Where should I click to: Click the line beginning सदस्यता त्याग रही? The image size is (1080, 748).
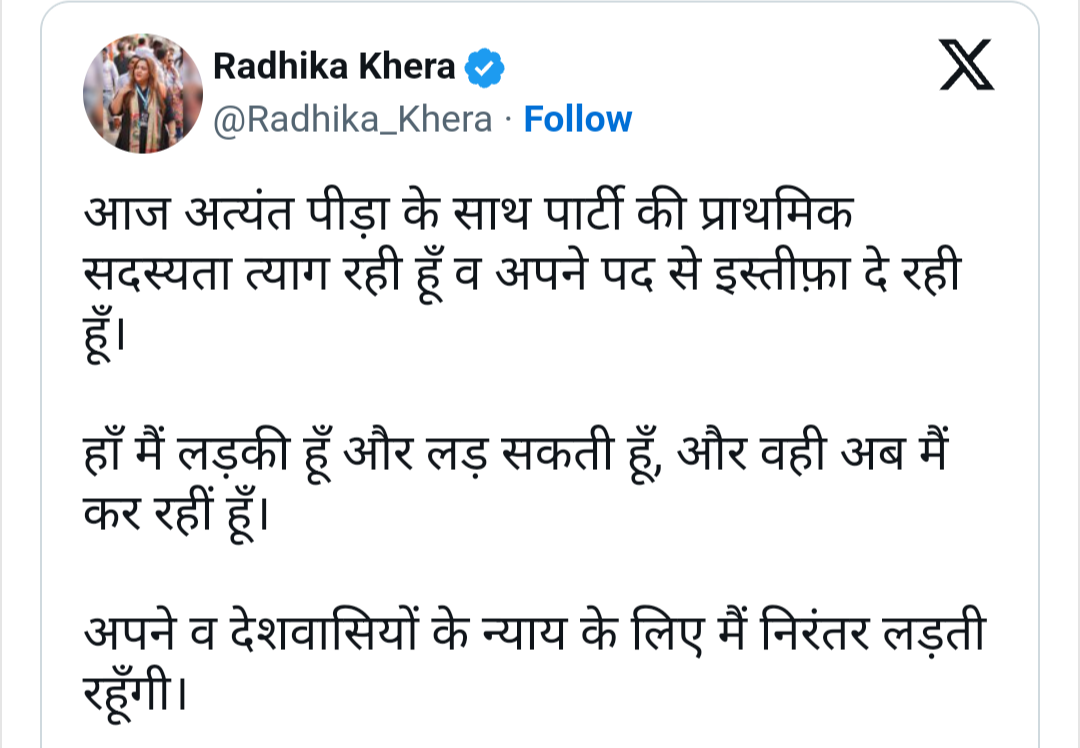522,275
